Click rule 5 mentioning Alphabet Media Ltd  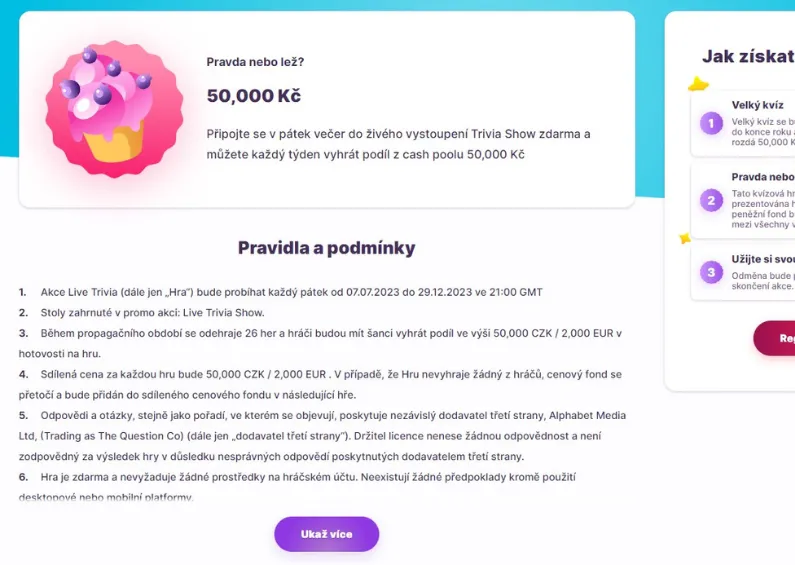[x=322, y=436]
